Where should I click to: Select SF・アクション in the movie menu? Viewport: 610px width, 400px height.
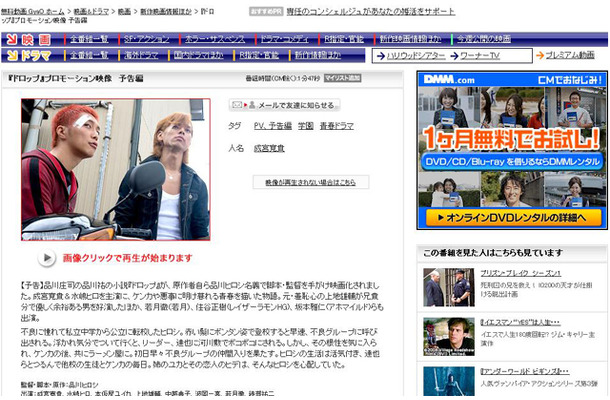[x=147, y=39]
